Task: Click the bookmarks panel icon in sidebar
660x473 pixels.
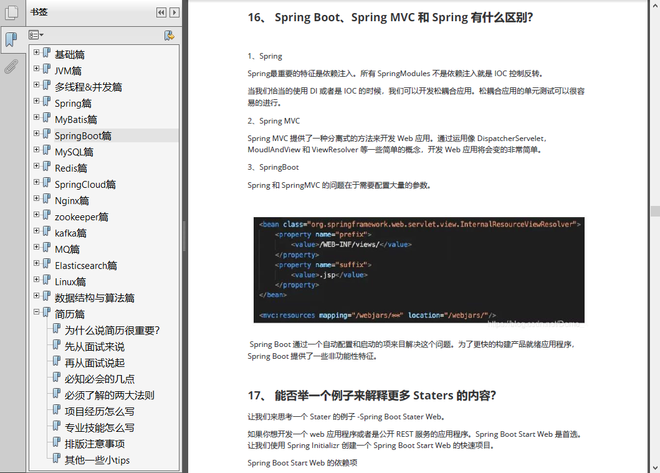Action: (11, 40)
